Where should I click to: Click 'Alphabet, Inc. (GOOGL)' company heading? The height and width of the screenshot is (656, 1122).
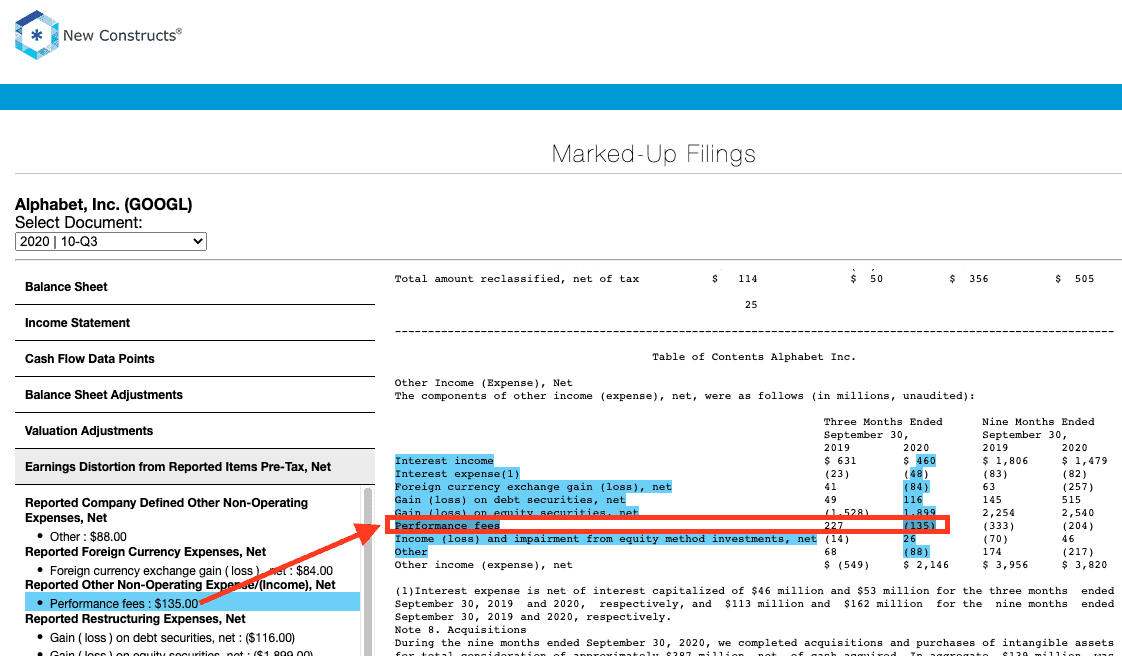pyautogui.click(x=104, y=205)
